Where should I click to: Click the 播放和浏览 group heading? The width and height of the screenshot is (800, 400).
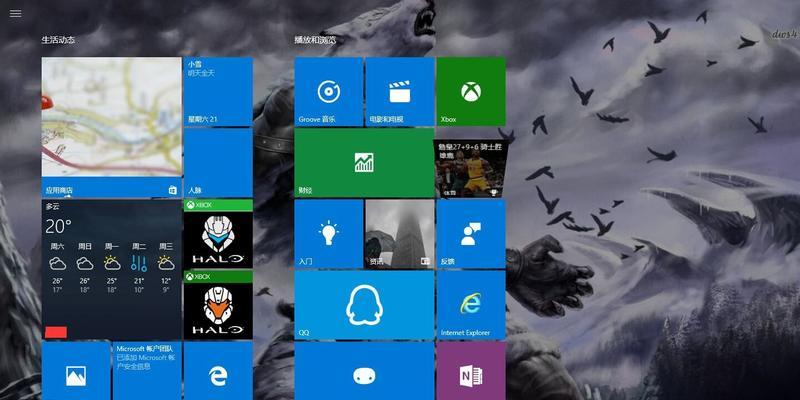coord(315,39)
